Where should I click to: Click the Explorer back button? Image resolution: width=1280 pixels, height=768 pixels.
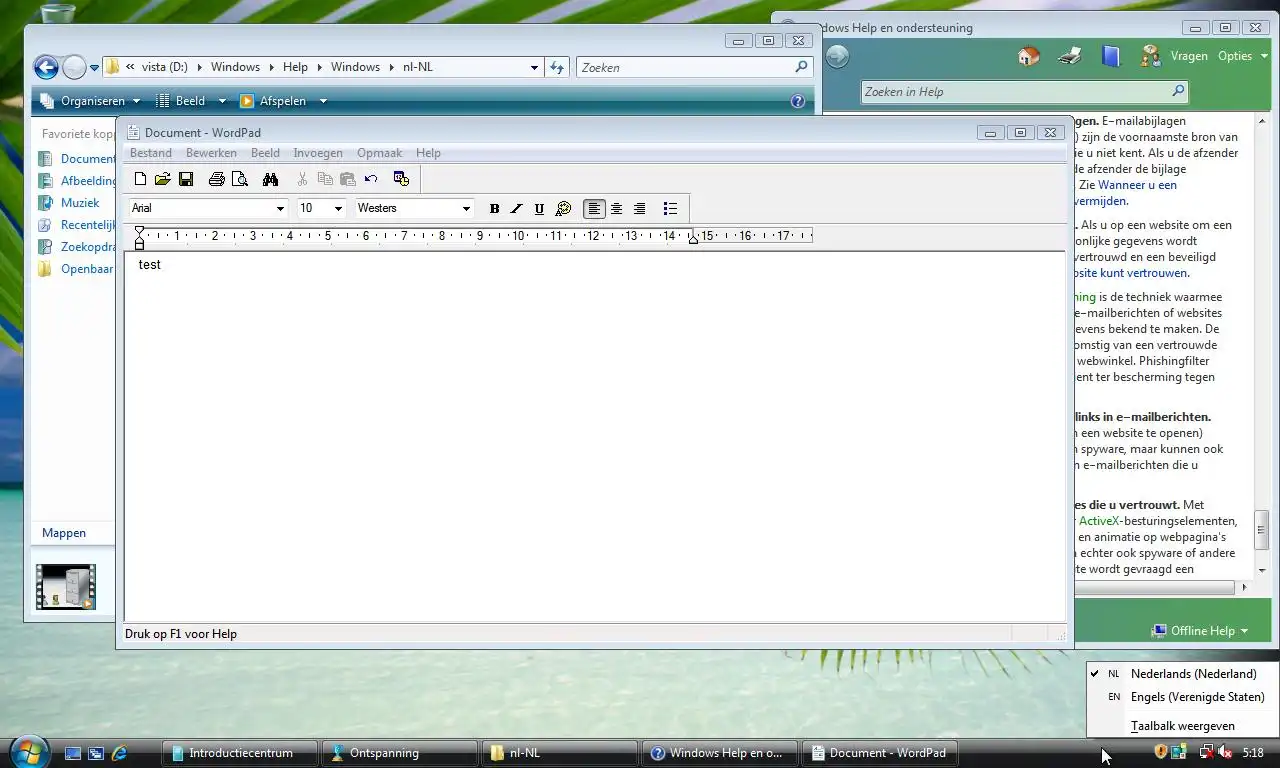[x=46, y=67]
